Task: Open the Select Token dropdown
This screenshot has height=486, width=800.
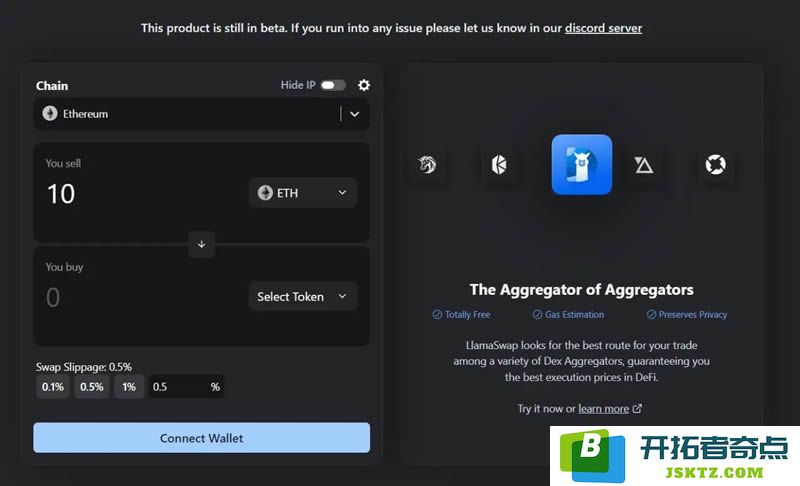Action: pyautogui.click(x=303, y=296)
